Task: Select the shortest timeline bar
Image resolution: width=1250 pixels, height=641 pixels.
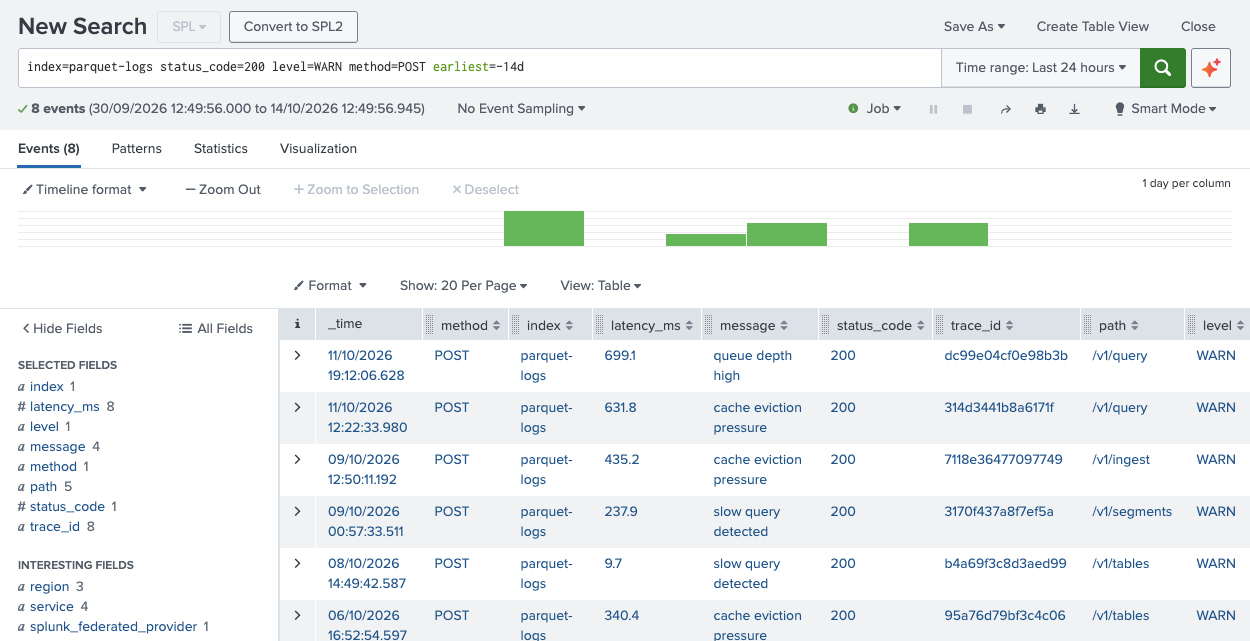Action: click(x=706, y=240)
